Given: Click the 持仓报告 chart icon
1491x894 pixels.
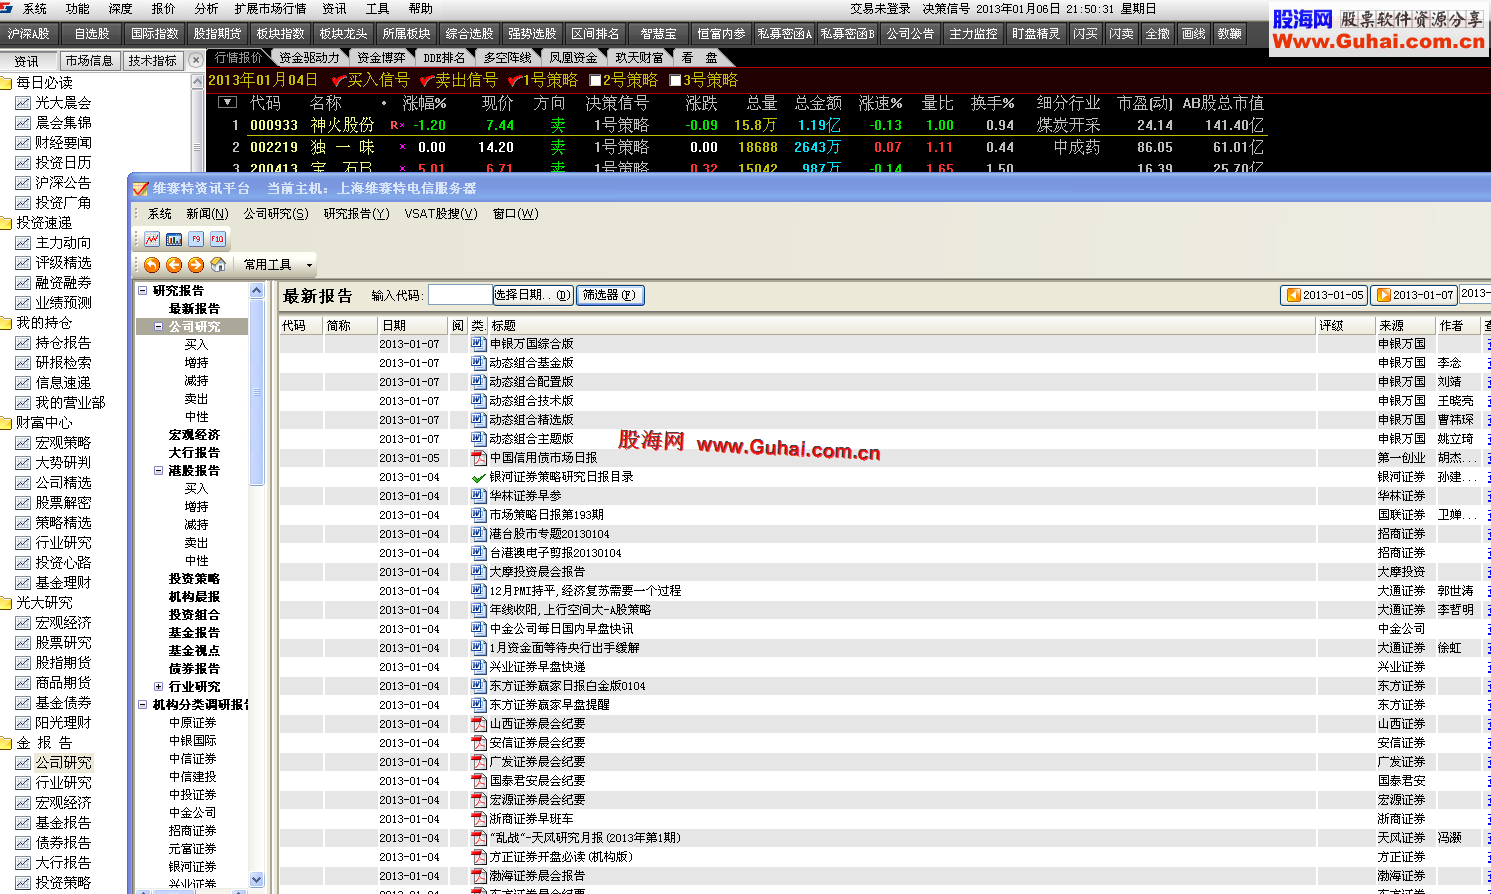Looking at the screenshot, I should (23, 343).
